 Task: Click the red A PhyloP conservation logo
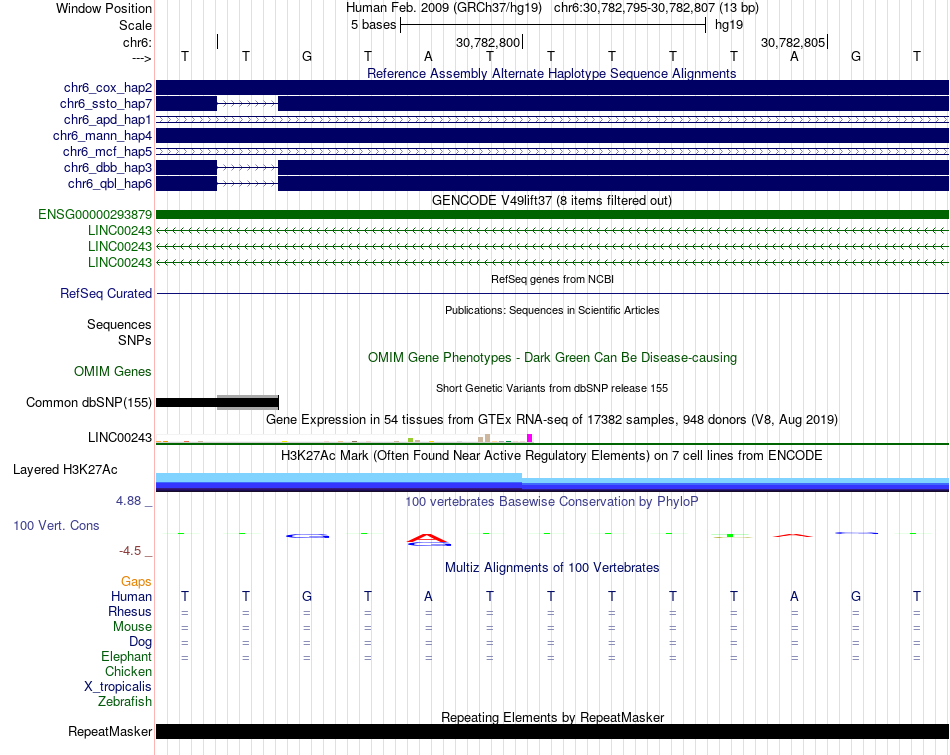(x=428, y=538)
